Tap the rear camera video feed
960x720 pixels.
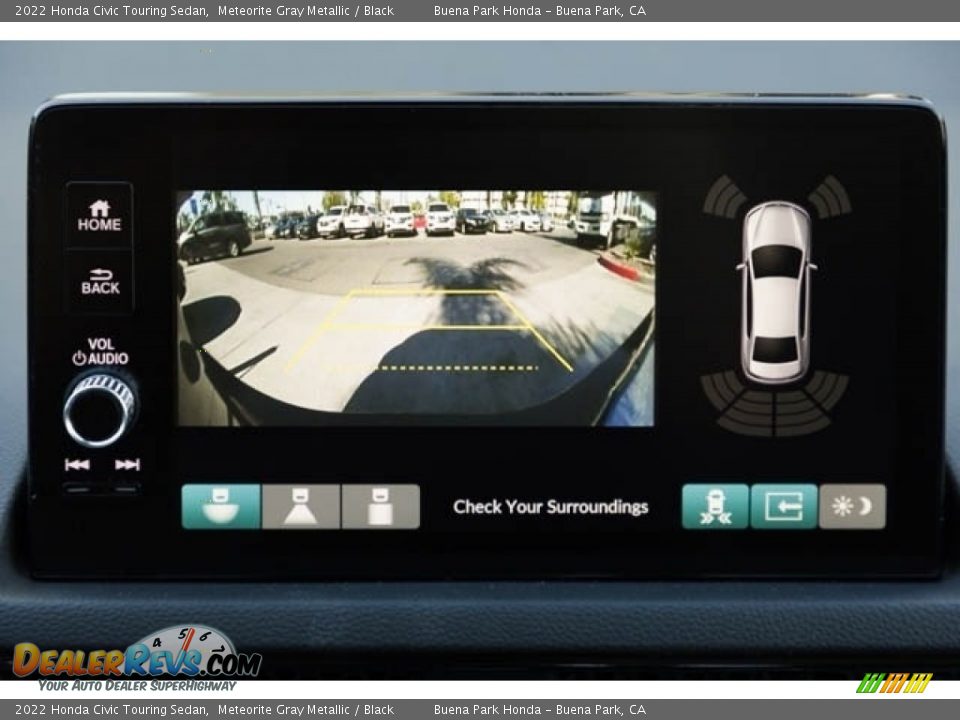pos(416,309)
